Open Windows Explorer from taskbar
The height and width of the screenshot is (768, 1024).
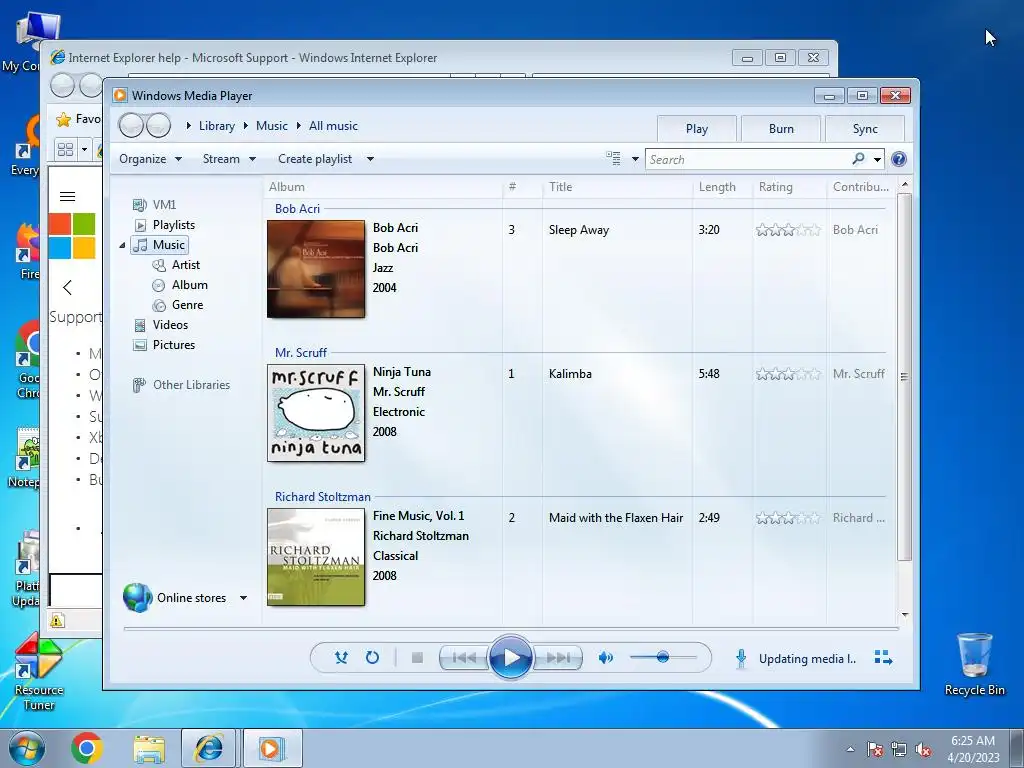click(149, 749)
